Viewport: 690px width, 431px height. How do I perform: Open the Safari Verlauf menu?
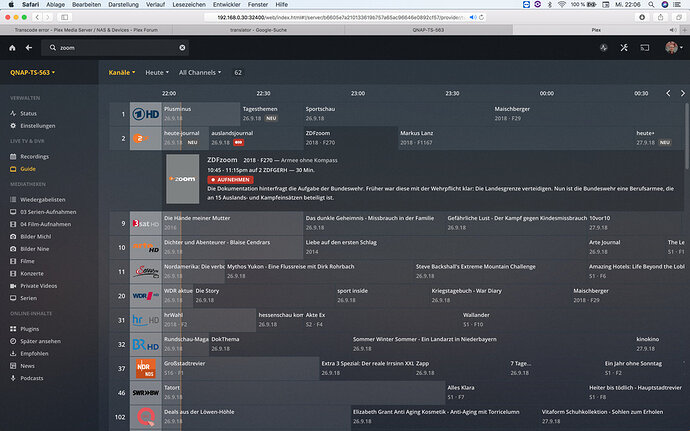point(155,4)
